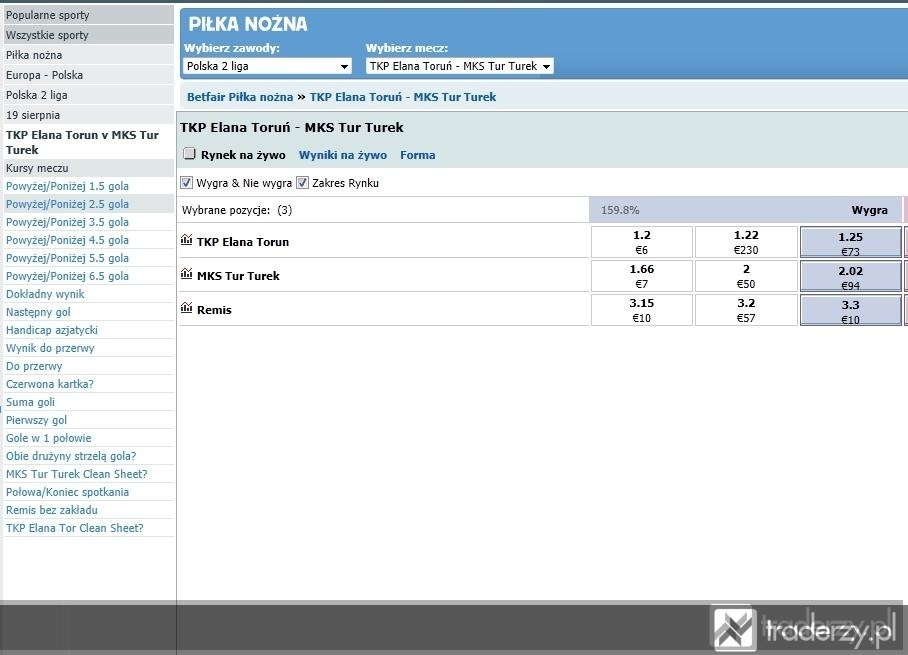Open Pierwszy gol market
Screen dimensions: 908x655
pos(36,420)
